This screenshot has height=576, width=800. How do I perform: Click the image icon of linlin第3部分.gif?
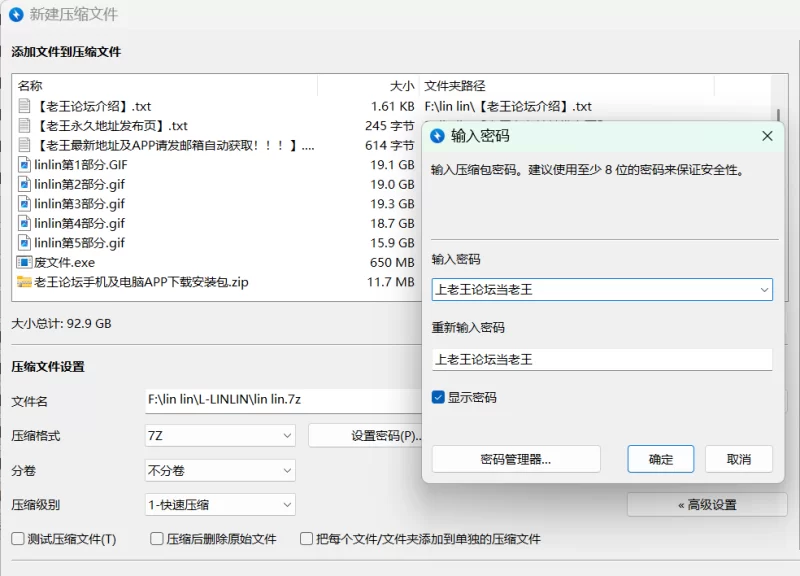click(24, 203)
